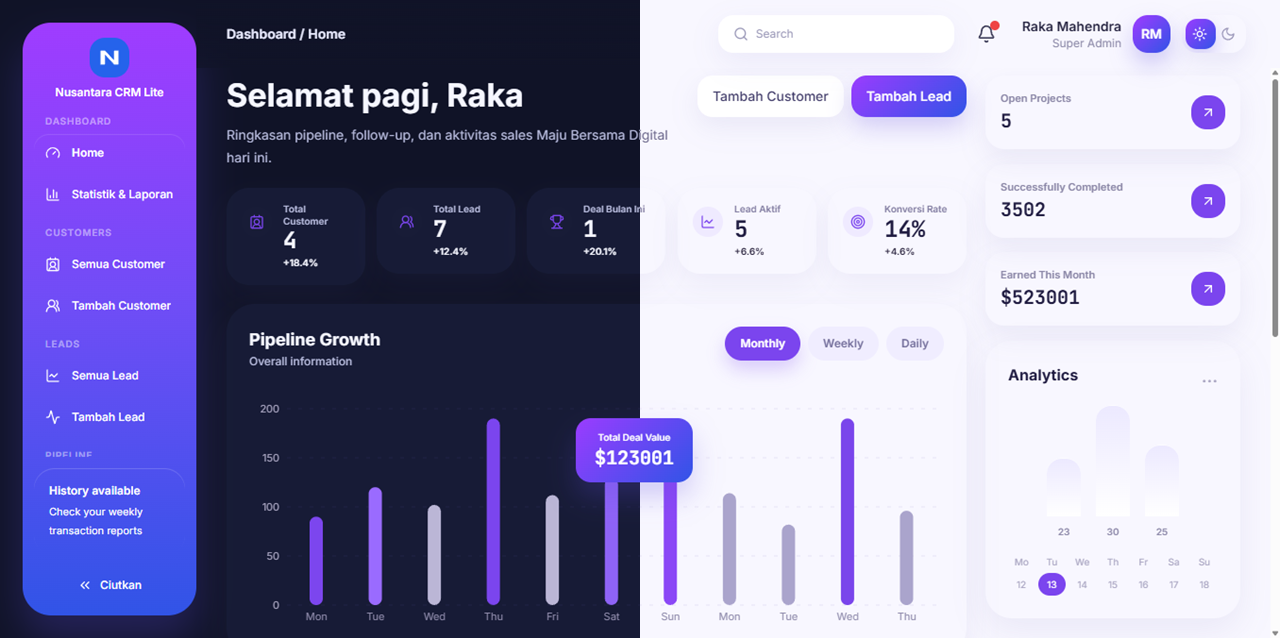Select calendar date 12
The image size is (1280, 638).
(x=1021, y=584)
